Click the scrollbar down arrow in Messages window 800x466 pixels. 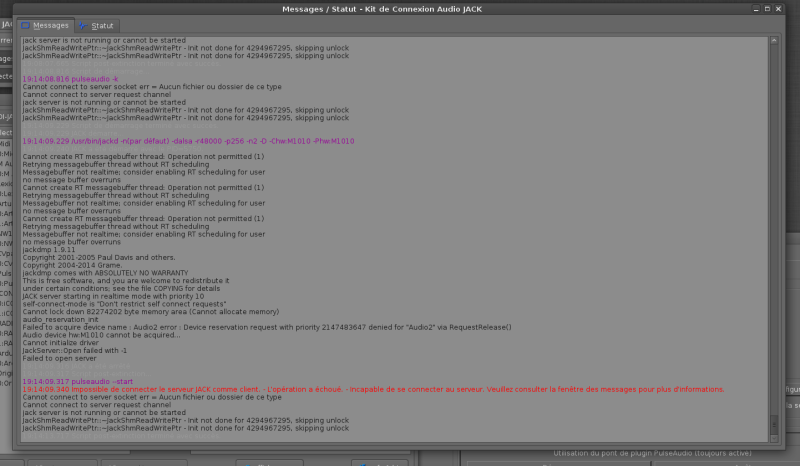click(x=774, y=438)
